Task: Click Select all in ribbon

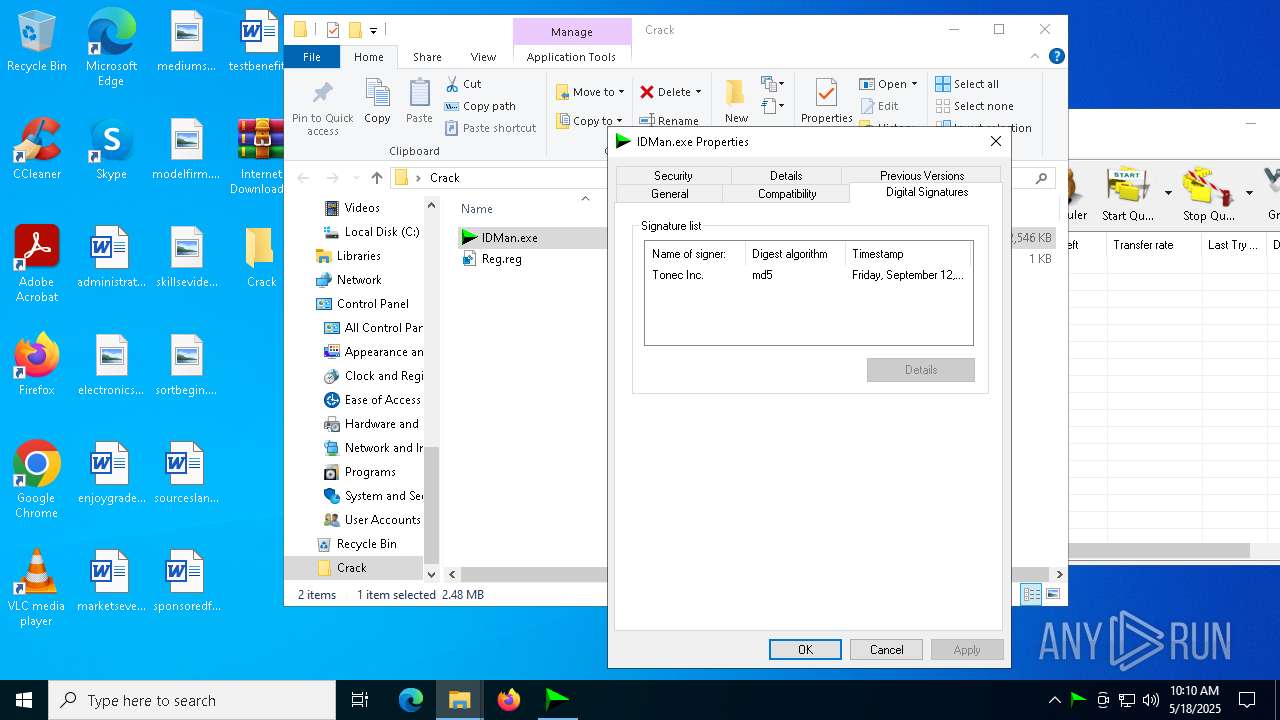Action: click(x=967, y=84)
